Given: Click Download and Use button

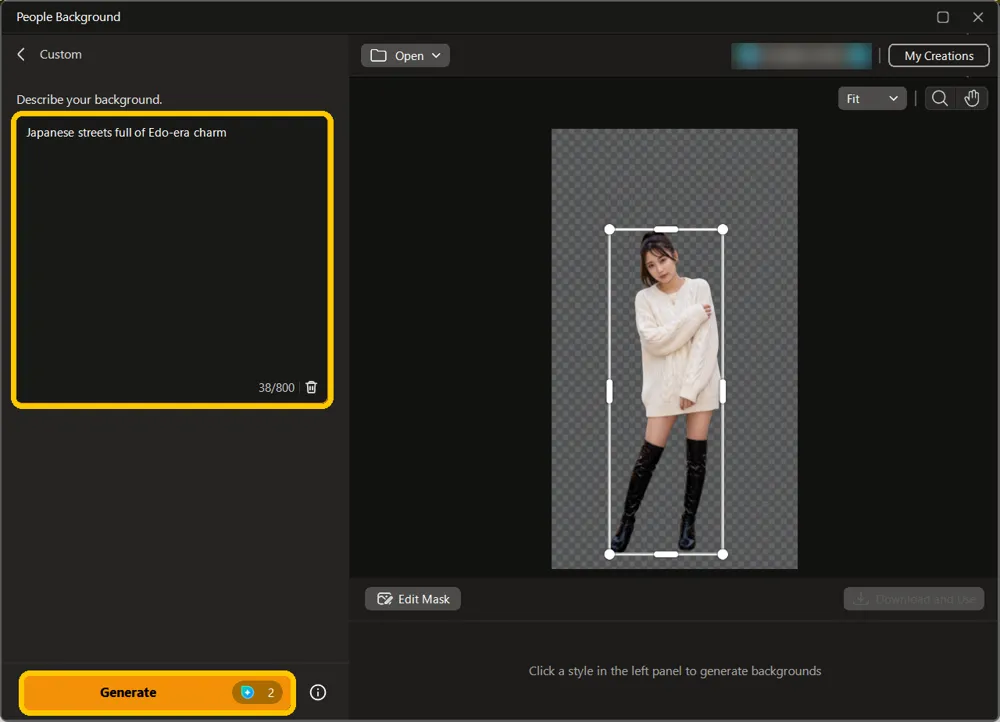Looking at the screenshot, I should pos(913,599).
